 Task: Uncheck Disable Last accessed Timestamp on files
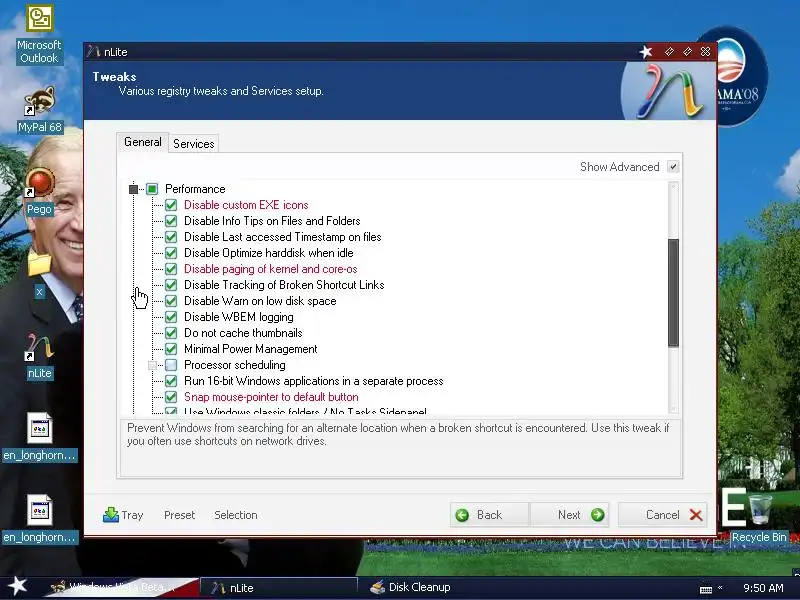point(171,237)
